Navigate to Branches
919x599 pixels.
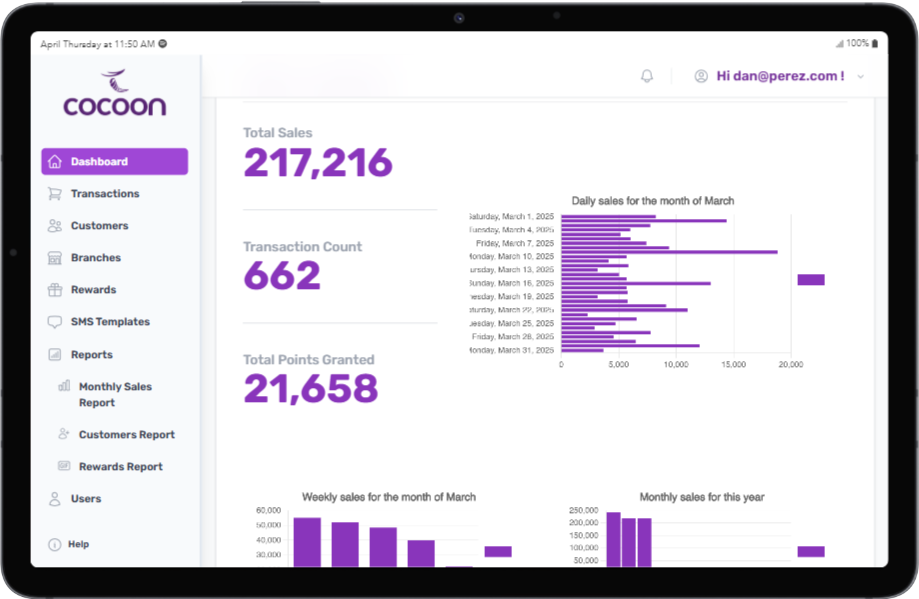96,258
